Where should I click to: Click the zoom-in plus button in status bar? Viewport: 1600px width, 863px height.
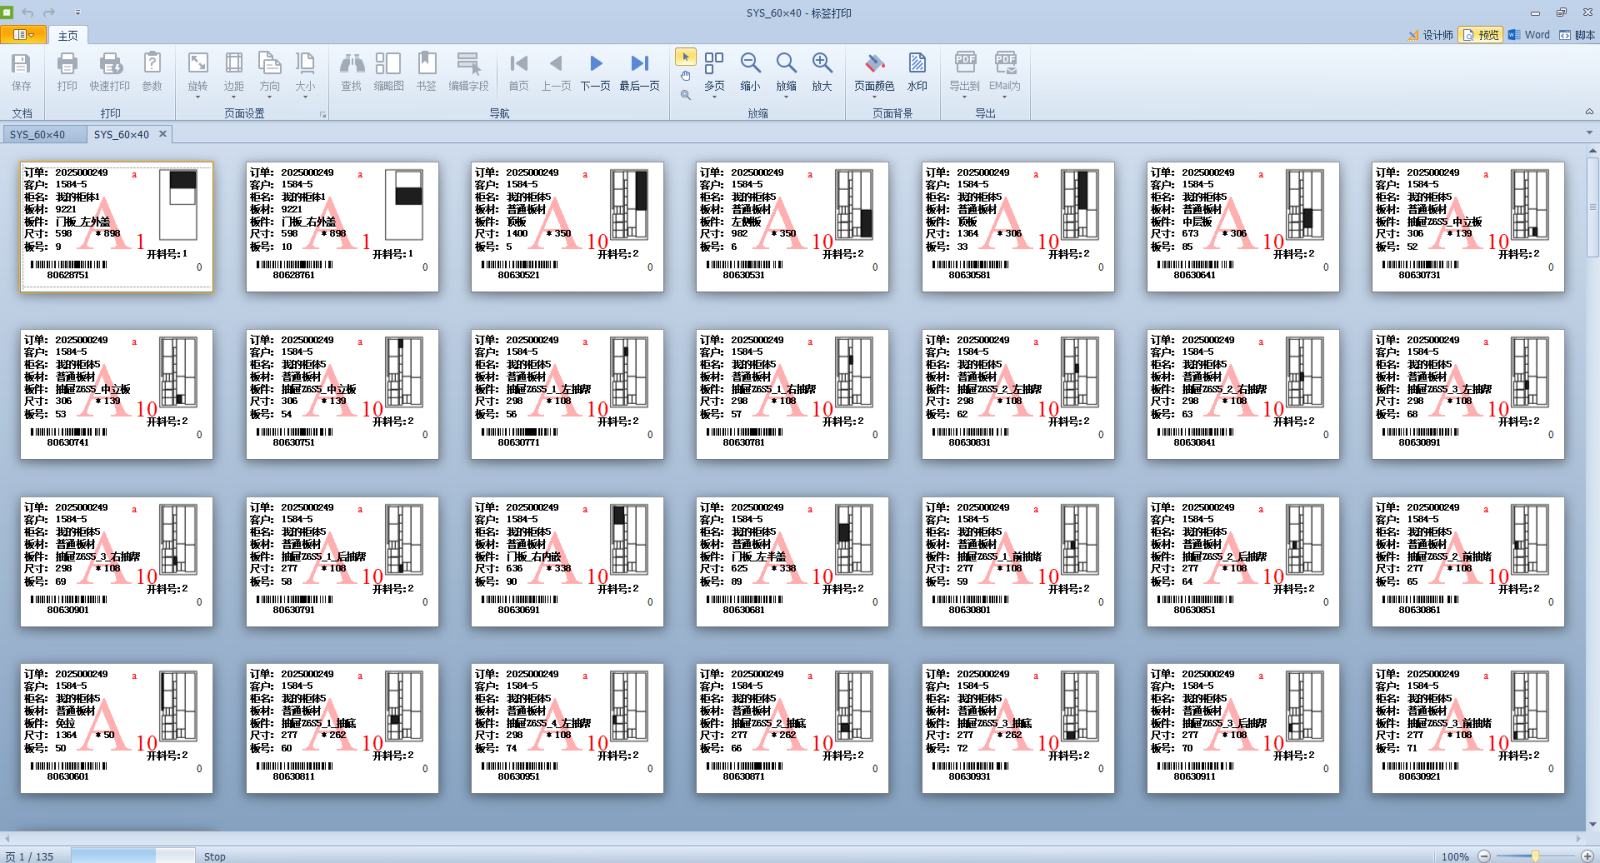(x=1587, y=856)
